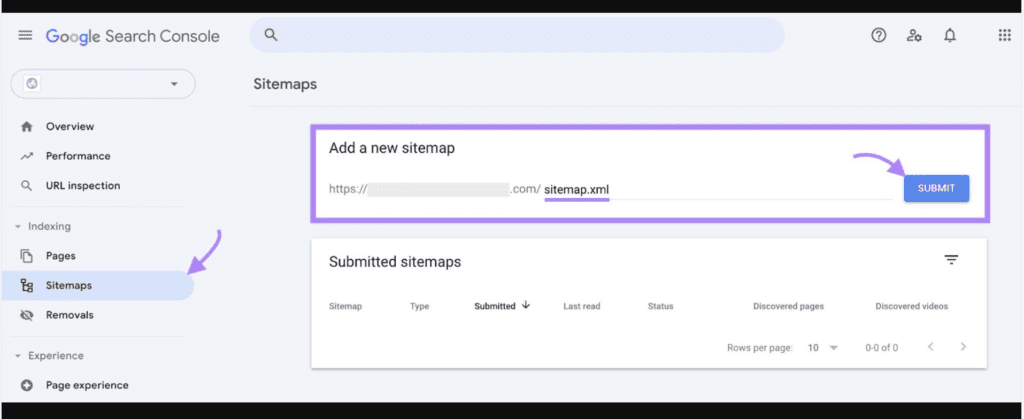1024x419 pixels.
Task: Open Page experience report
Action: pyautogui.click(x=87, y=385)
